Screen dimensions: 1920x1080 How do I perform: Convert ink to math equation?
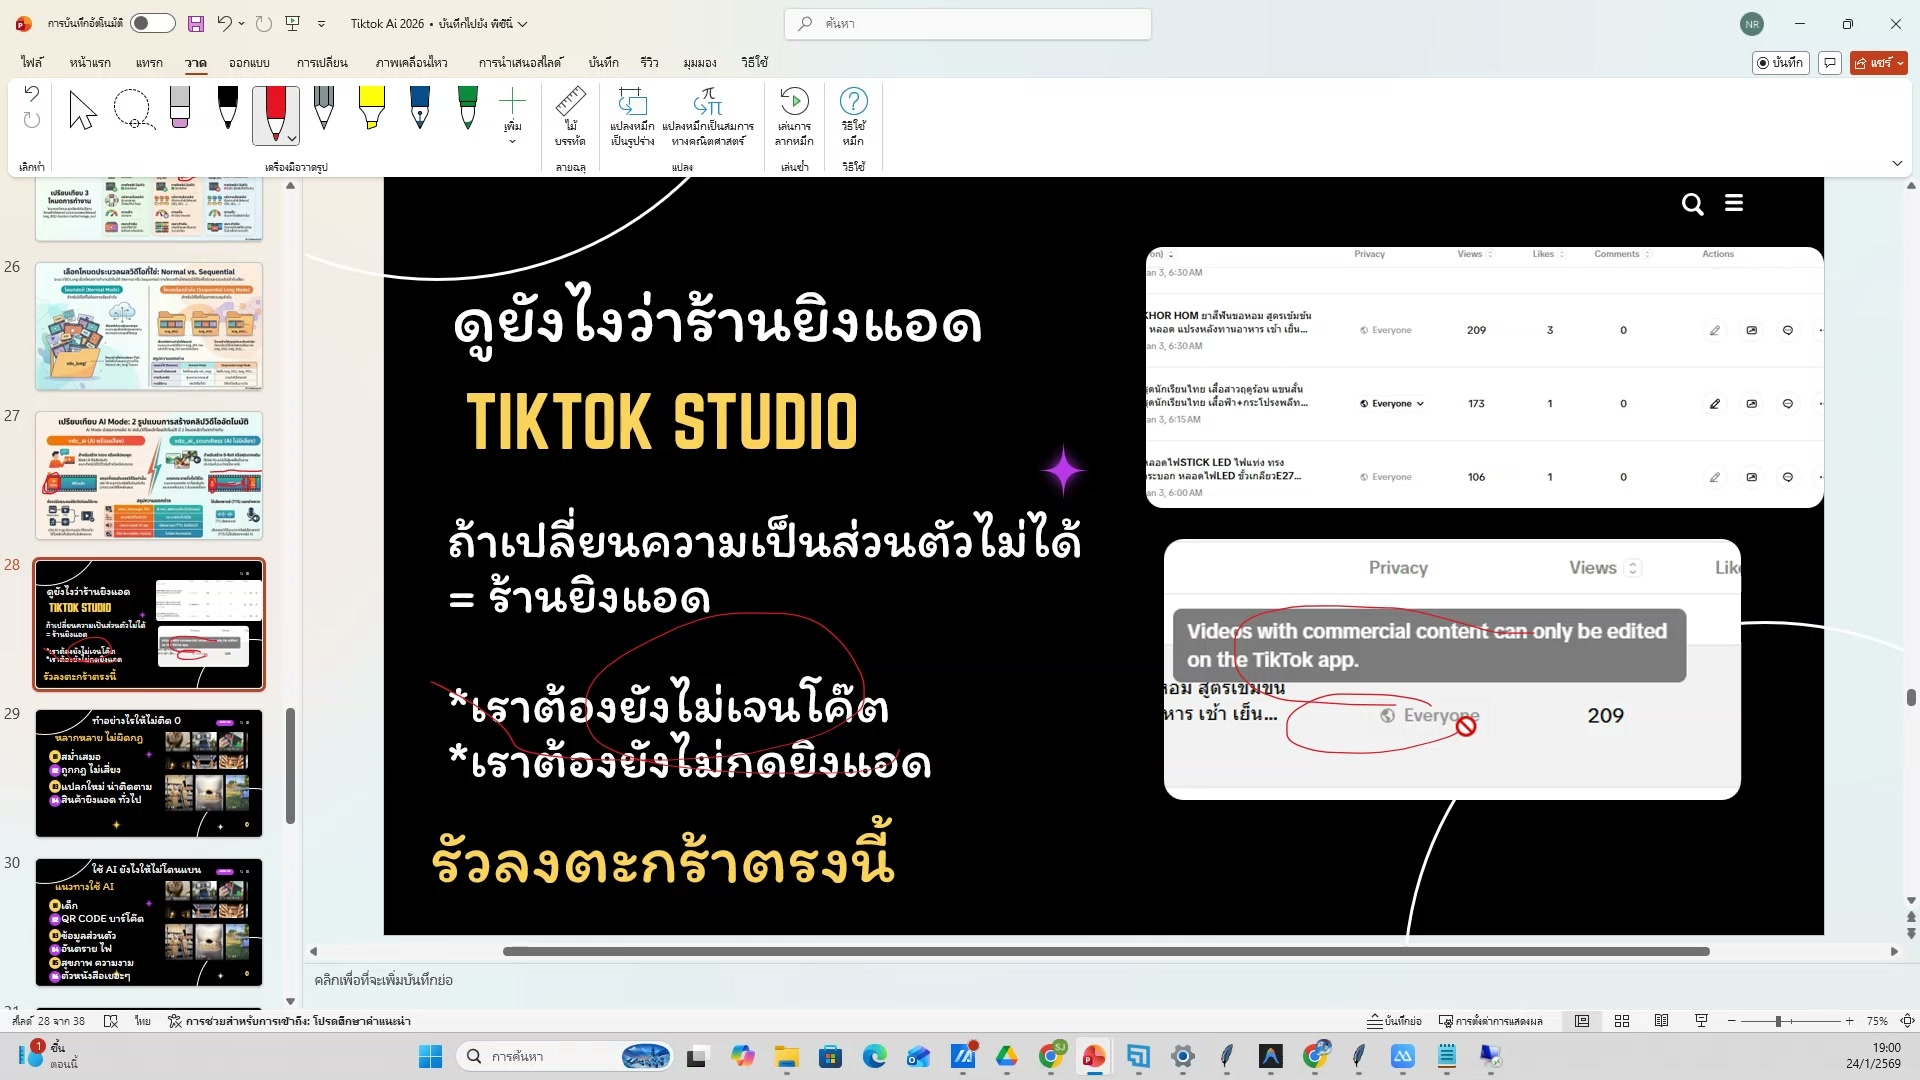tap(707, 115)
